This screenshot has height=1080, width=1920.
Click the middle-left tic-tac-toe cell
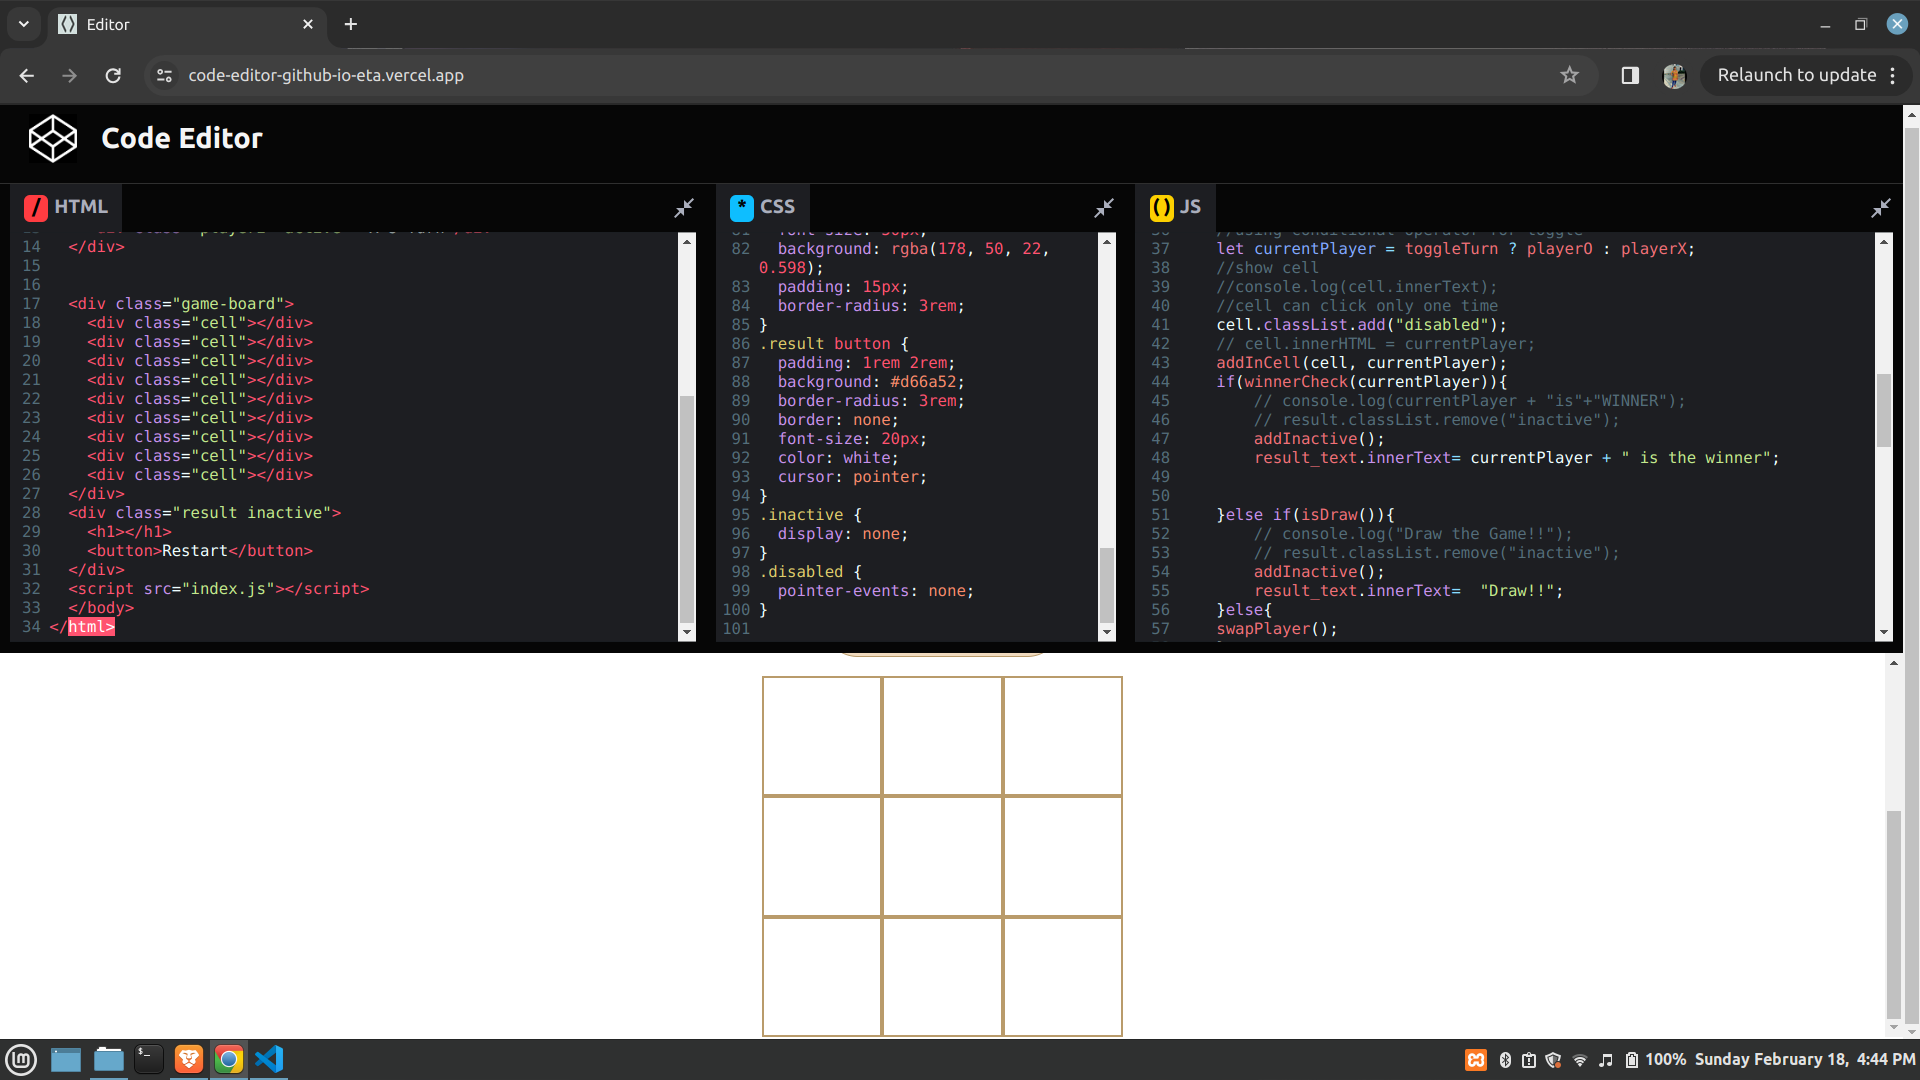coord(822,856)
